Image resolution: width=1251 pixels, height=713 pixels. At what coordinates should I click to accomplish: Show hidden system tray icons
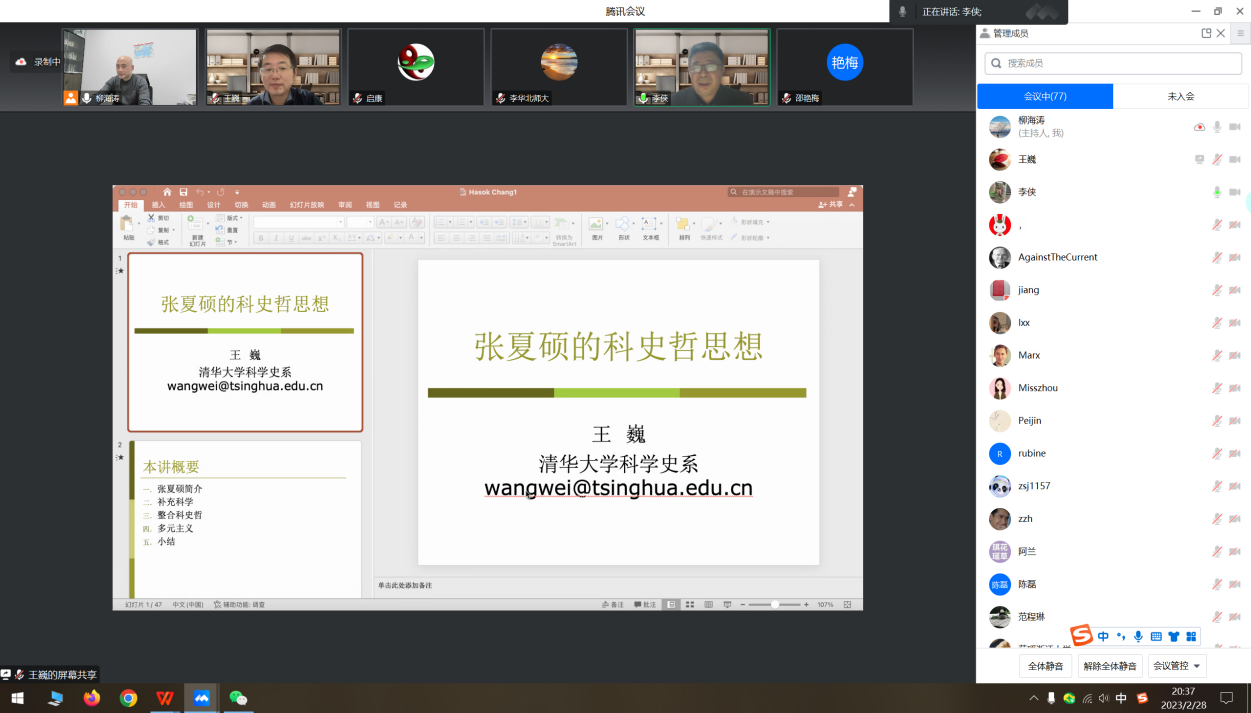click(x=1034, y=698)
